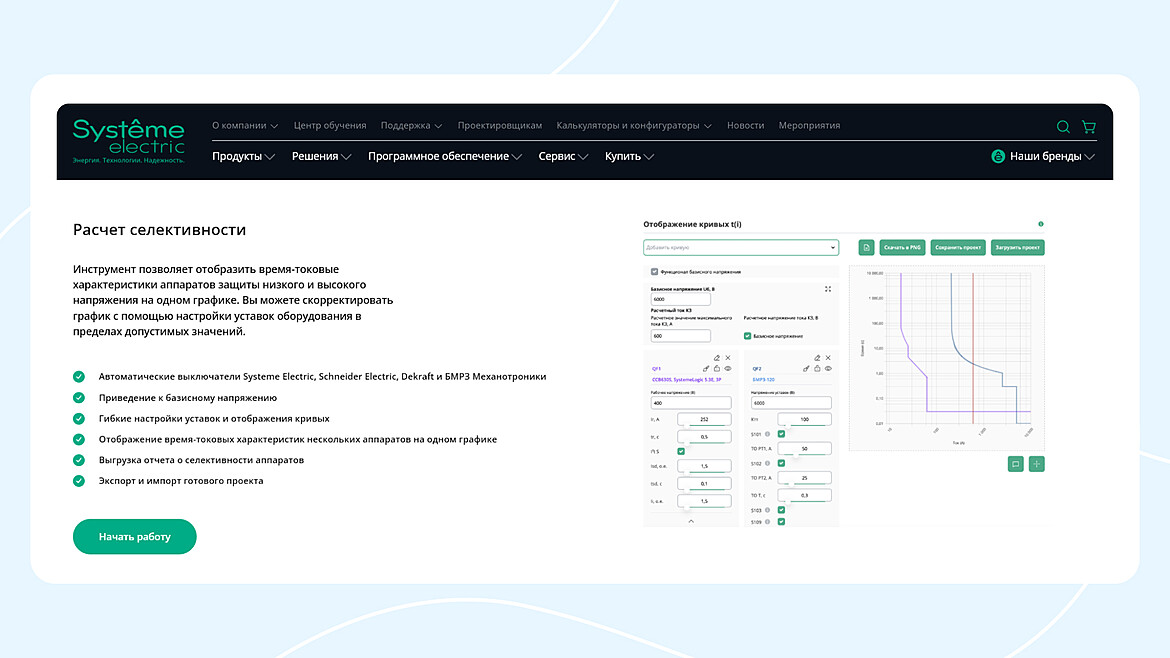Click fullscreen expand icon in base voltage panel
The width and height of the screenshot is (1170, 658).
tap(828, 289)
